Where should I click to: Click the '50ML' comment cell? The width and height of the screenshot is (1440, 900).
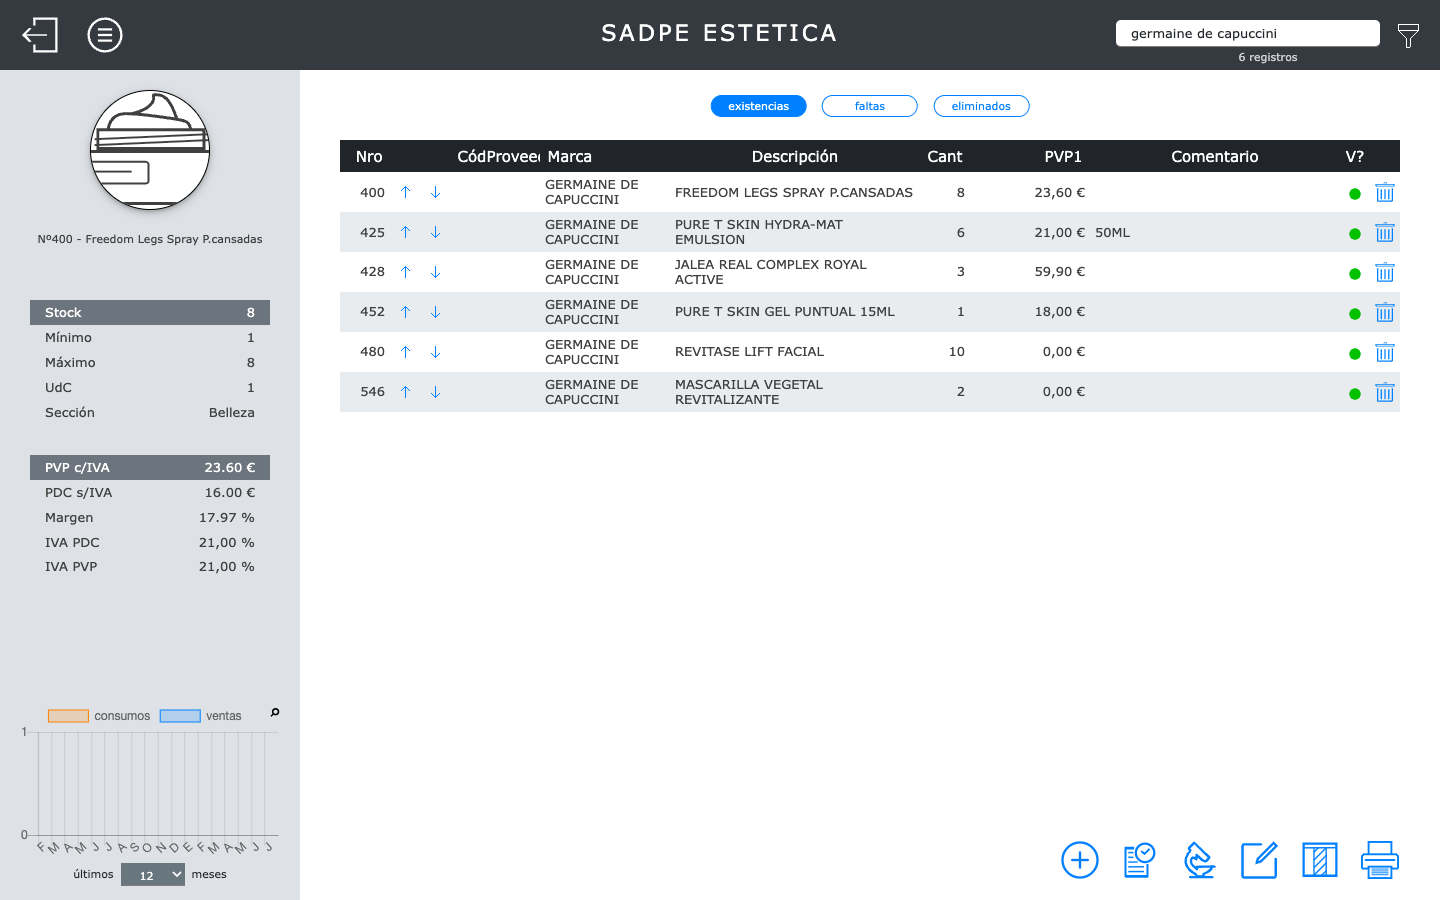coord(1112,232)
